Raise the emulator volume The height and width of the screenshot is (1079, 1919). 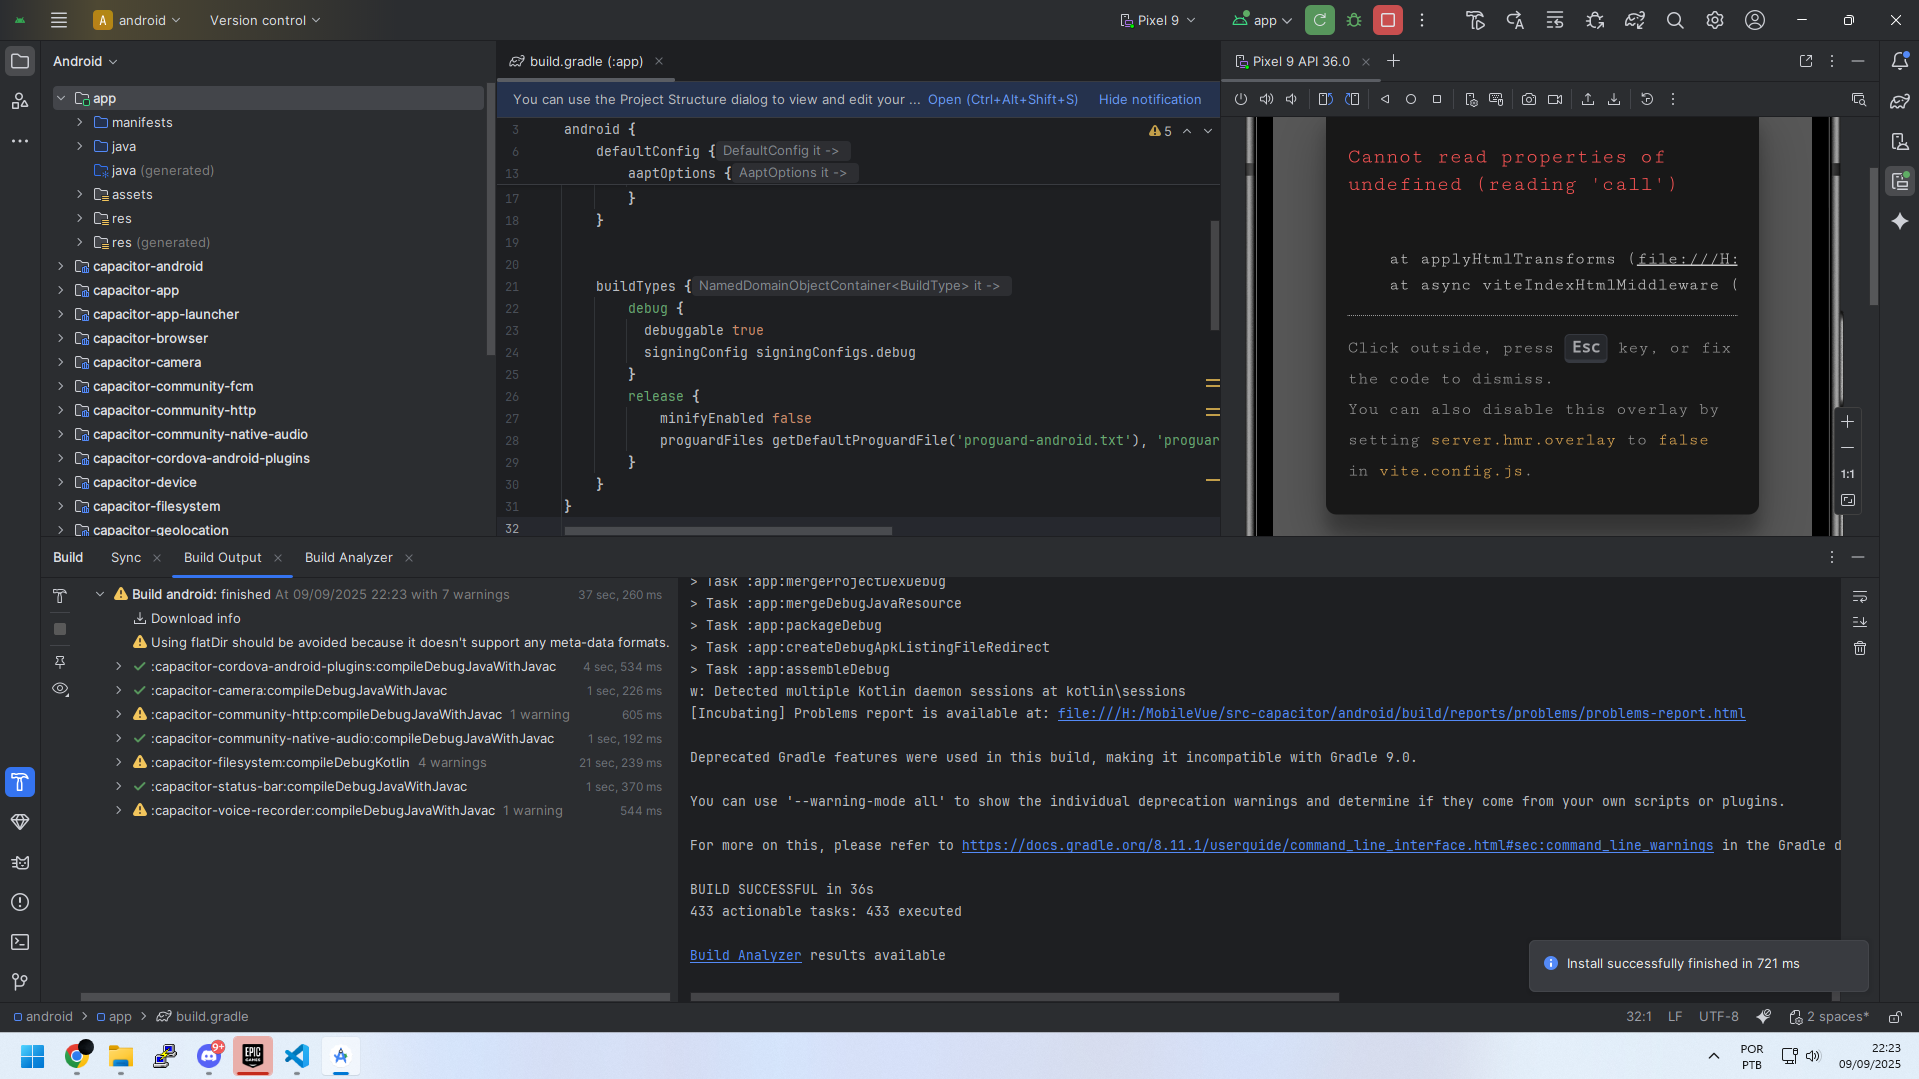click(x=1267, y=99)
